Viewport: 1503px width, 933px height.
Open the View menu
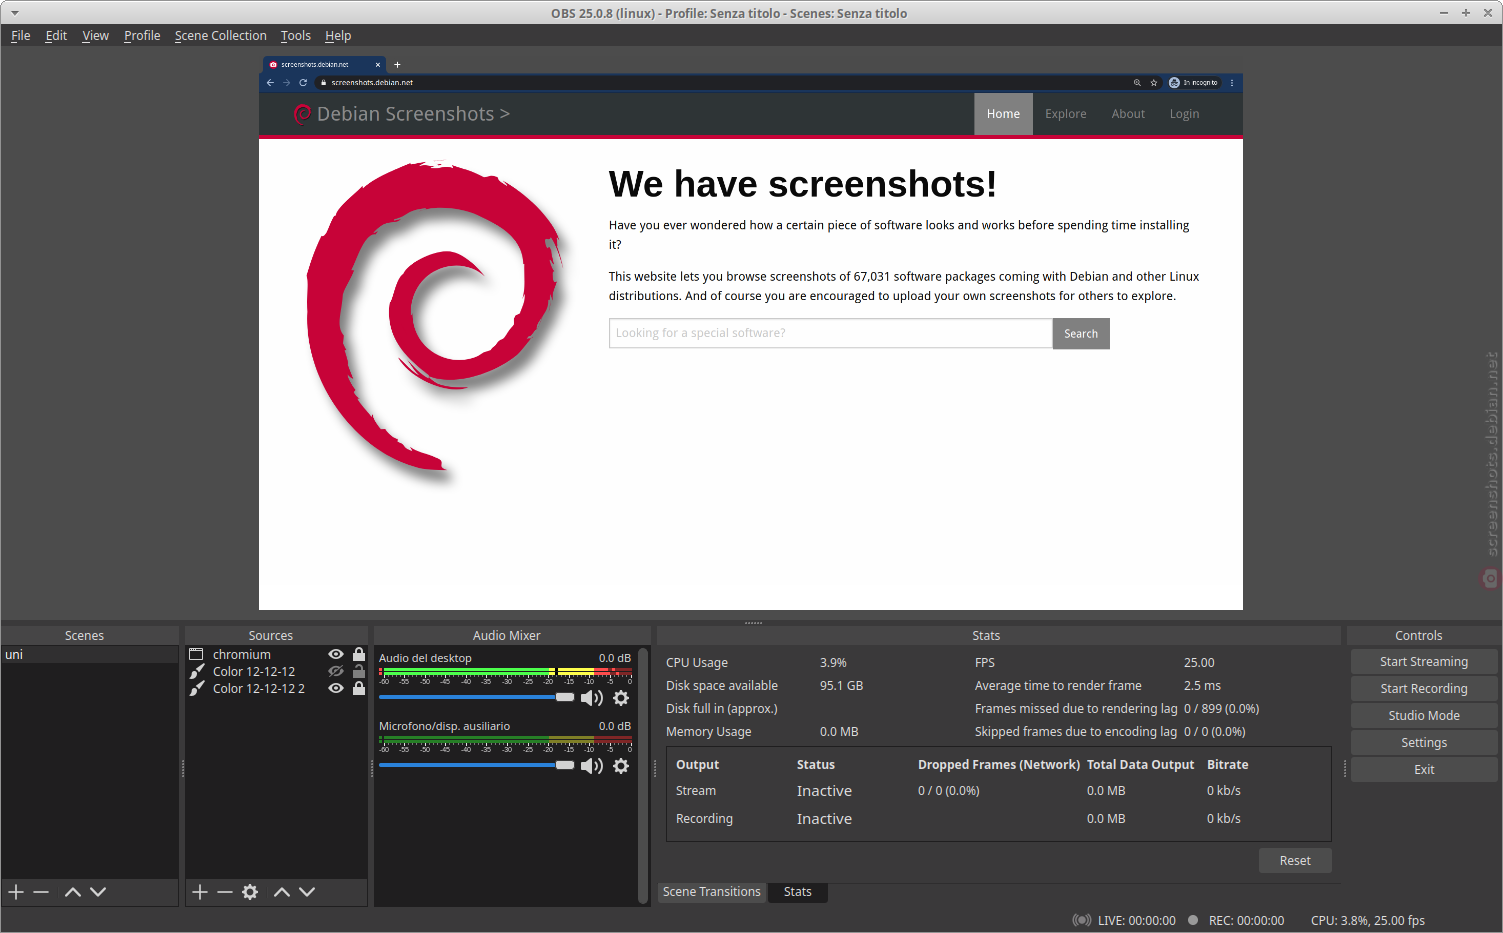[x=95, y=35]
